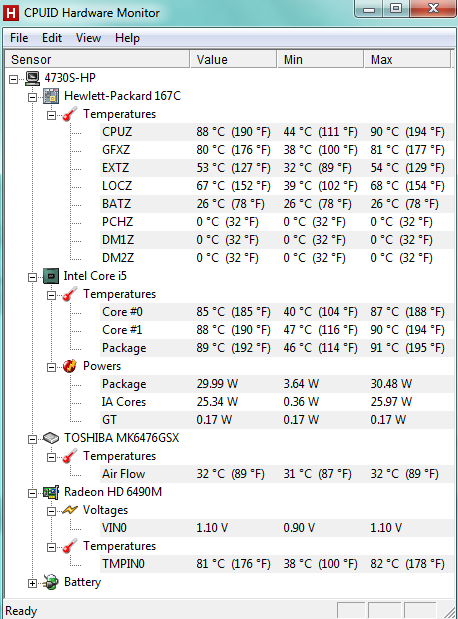Collapse the TOSHIBA MK6476GSX node
The height and width of the screenshot is (619, 458).
(x=33, y=439)
